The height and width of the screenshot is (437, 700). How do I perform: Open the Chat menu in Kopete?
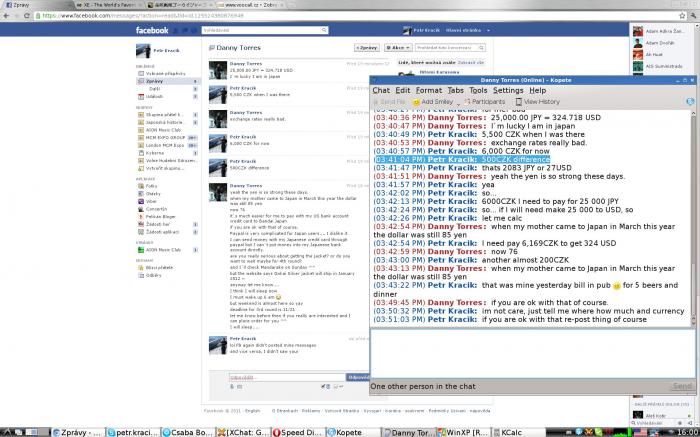(381, 90)
